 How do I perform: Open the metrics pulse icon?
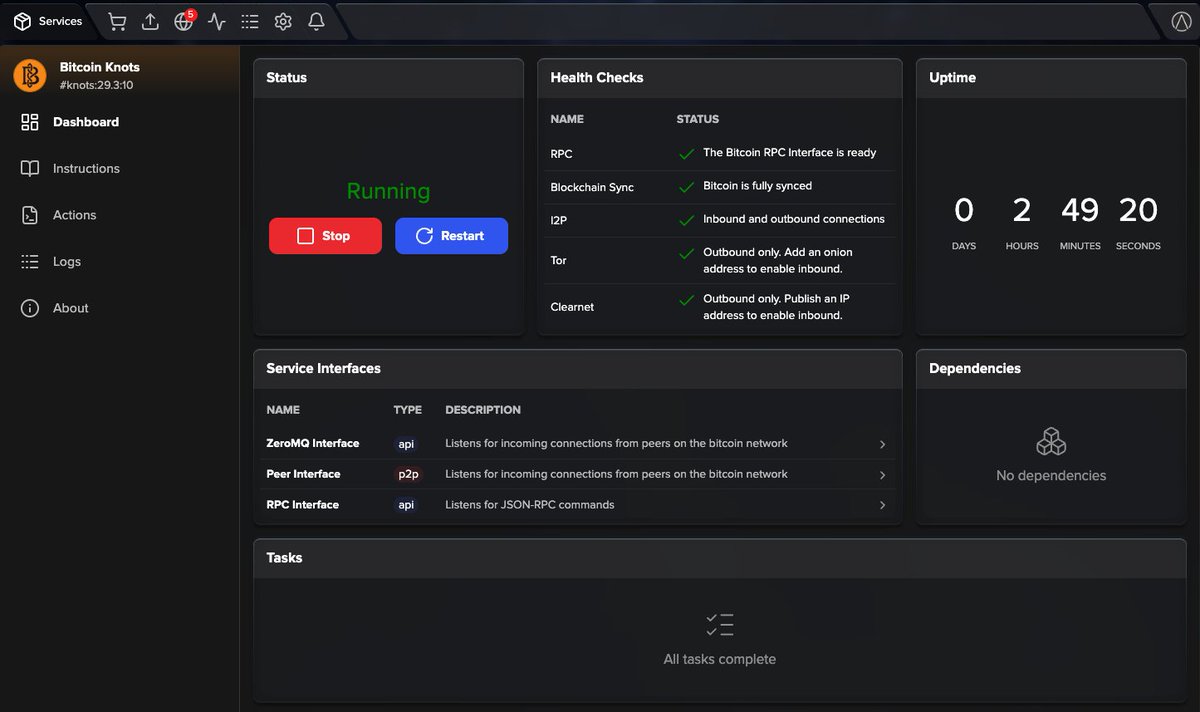click(217, 21)
